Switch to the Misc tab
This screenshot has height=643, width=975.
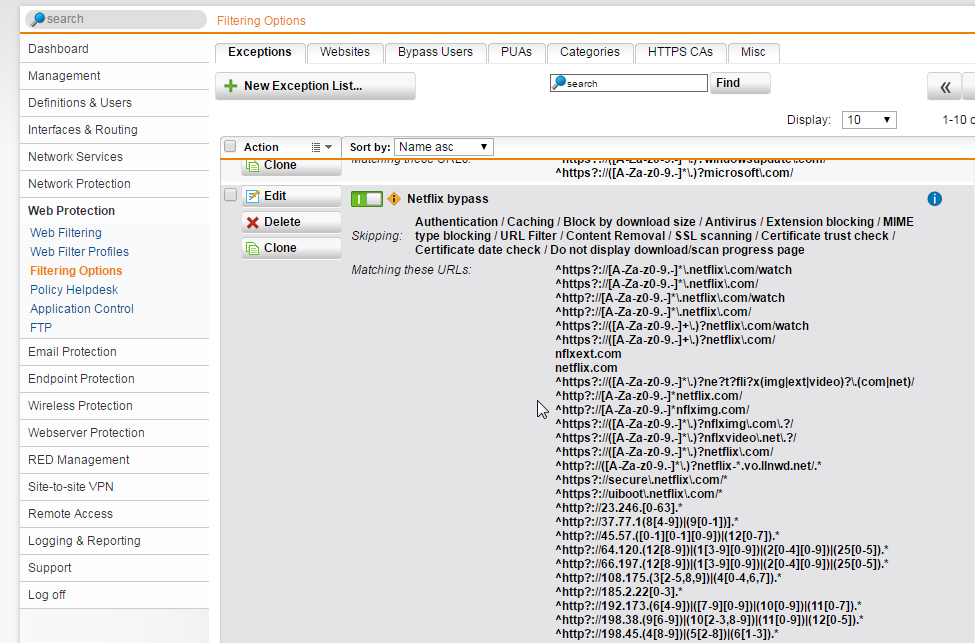coord(753,52)
